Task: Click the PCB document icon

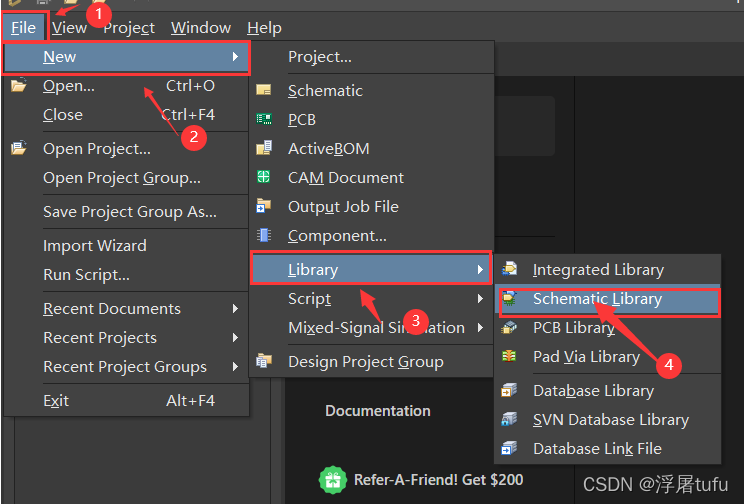Action: pos(264,119)
